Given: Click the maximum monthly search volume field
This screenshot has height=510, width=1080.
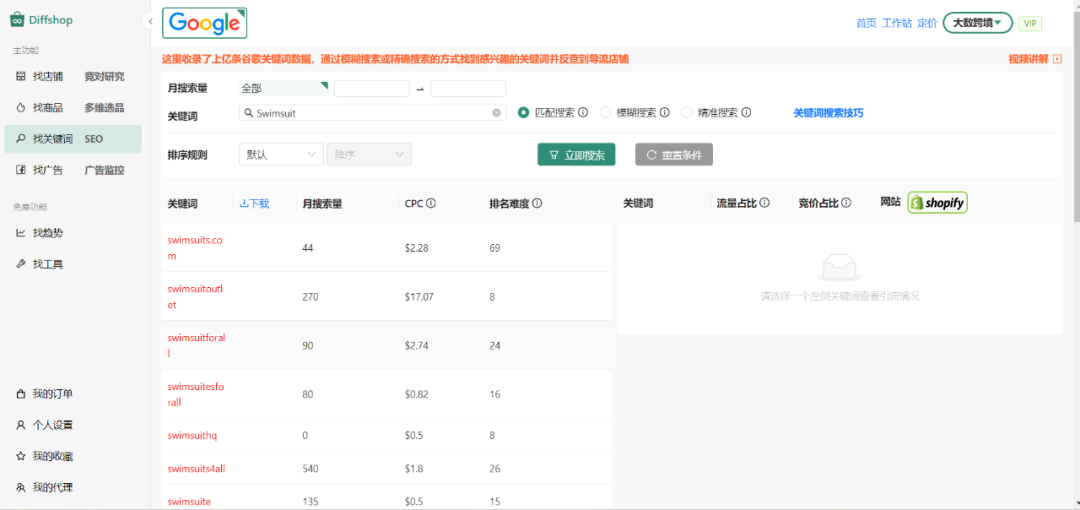Looking at the screenshot, I should tap(468, 88).
